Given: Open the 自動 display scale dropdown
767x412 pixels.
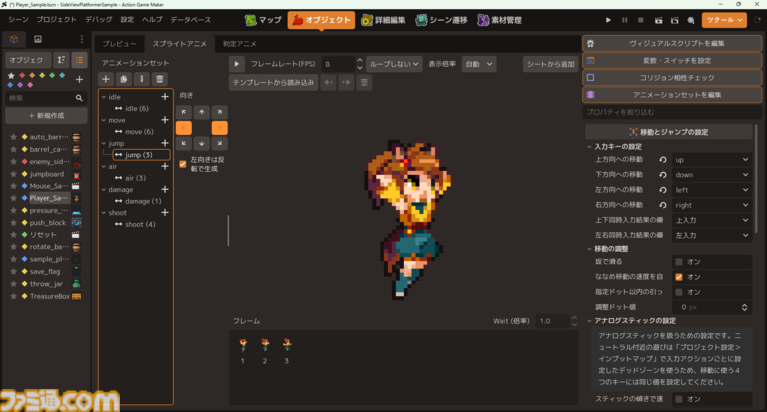Looking at the screenshot, I should pos(479,64).
